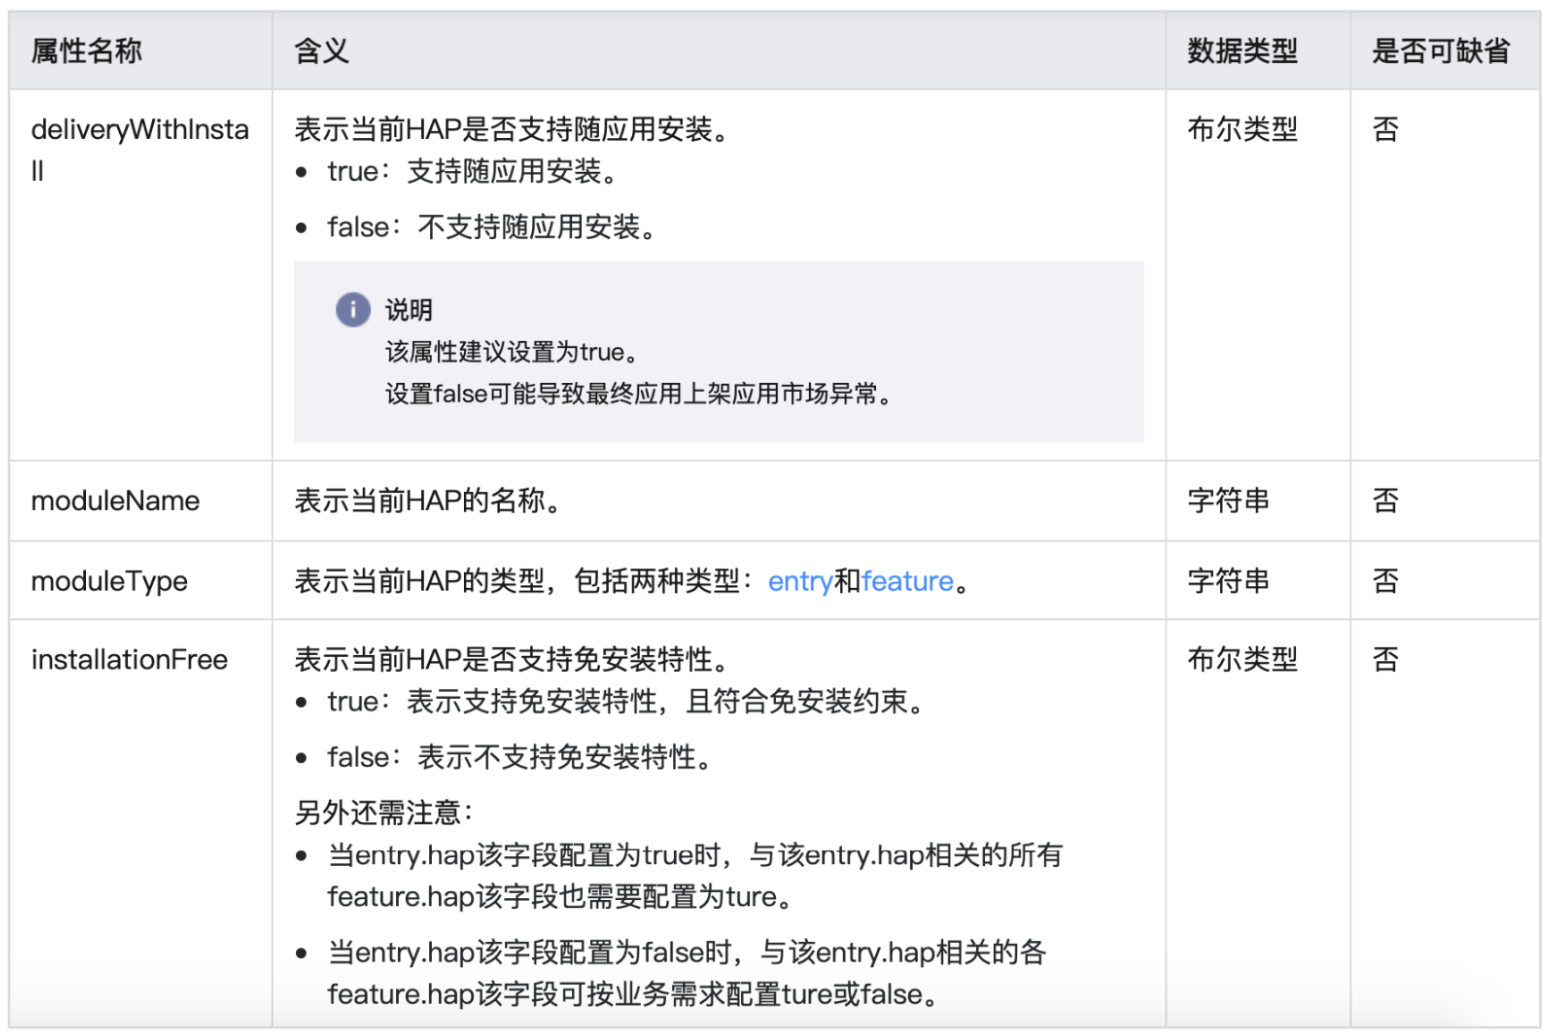The image size is (1562, 1036).
Task: Click bullet 当entry.hap该字段配置为false时
Action: [687, 973]
